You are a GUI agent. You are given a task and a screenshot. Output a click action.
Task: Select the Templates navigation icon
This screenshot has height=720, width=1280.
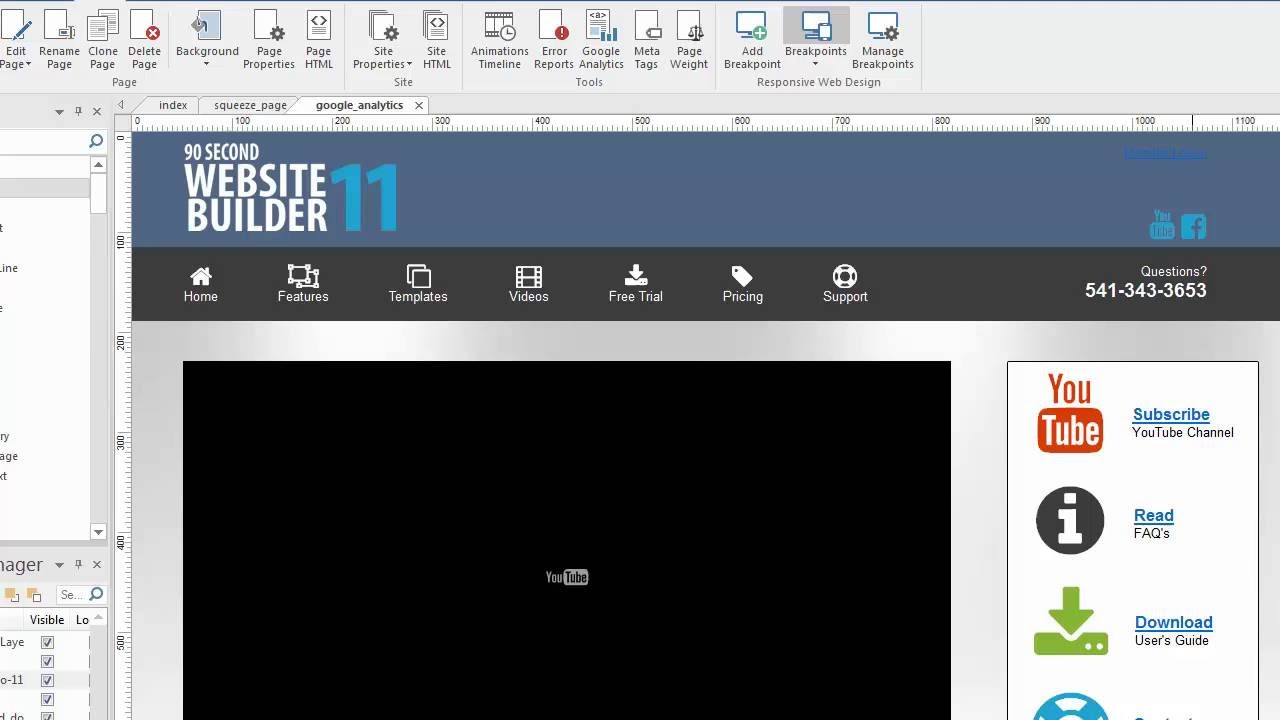coord(418,276)
